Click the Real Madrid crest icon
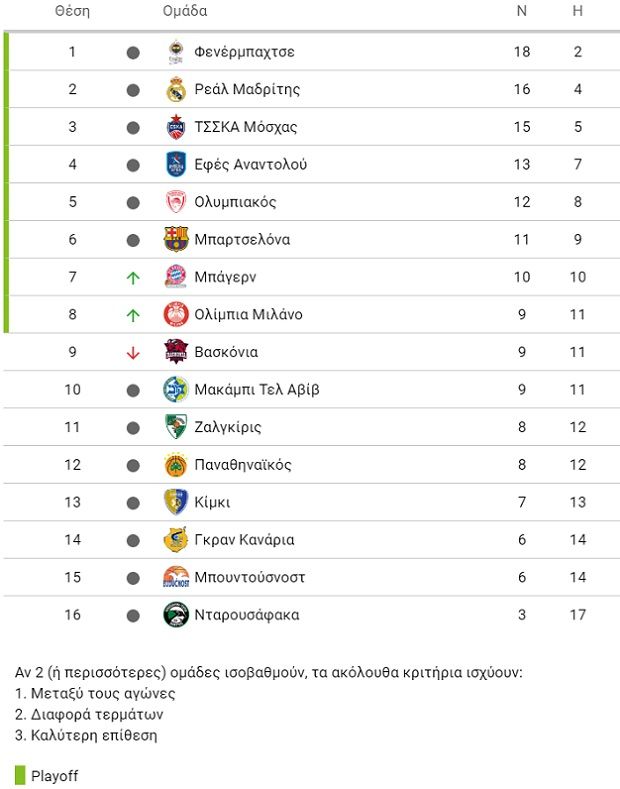Screen dimensions: 620x789 point(176,90)
